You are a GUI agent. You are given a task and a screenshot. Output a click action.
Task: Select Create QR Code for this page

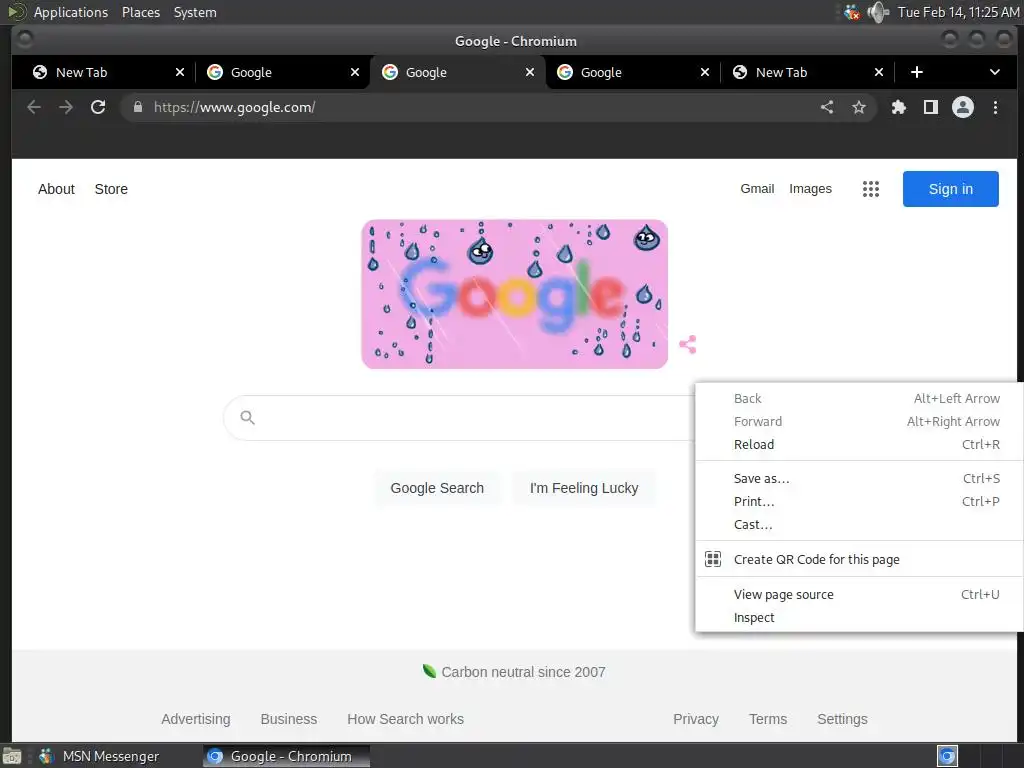point(859,560)
